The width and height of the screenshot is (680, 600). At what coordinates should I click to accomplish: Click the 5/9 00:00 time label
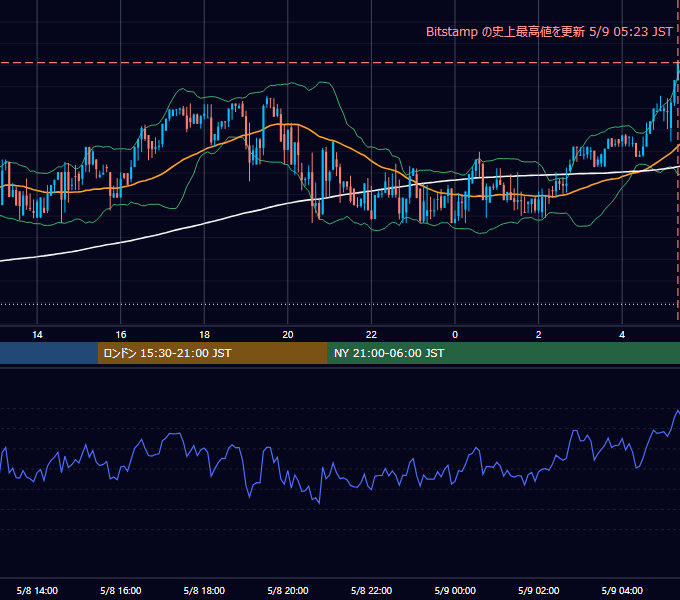click(x=455, y=590)
